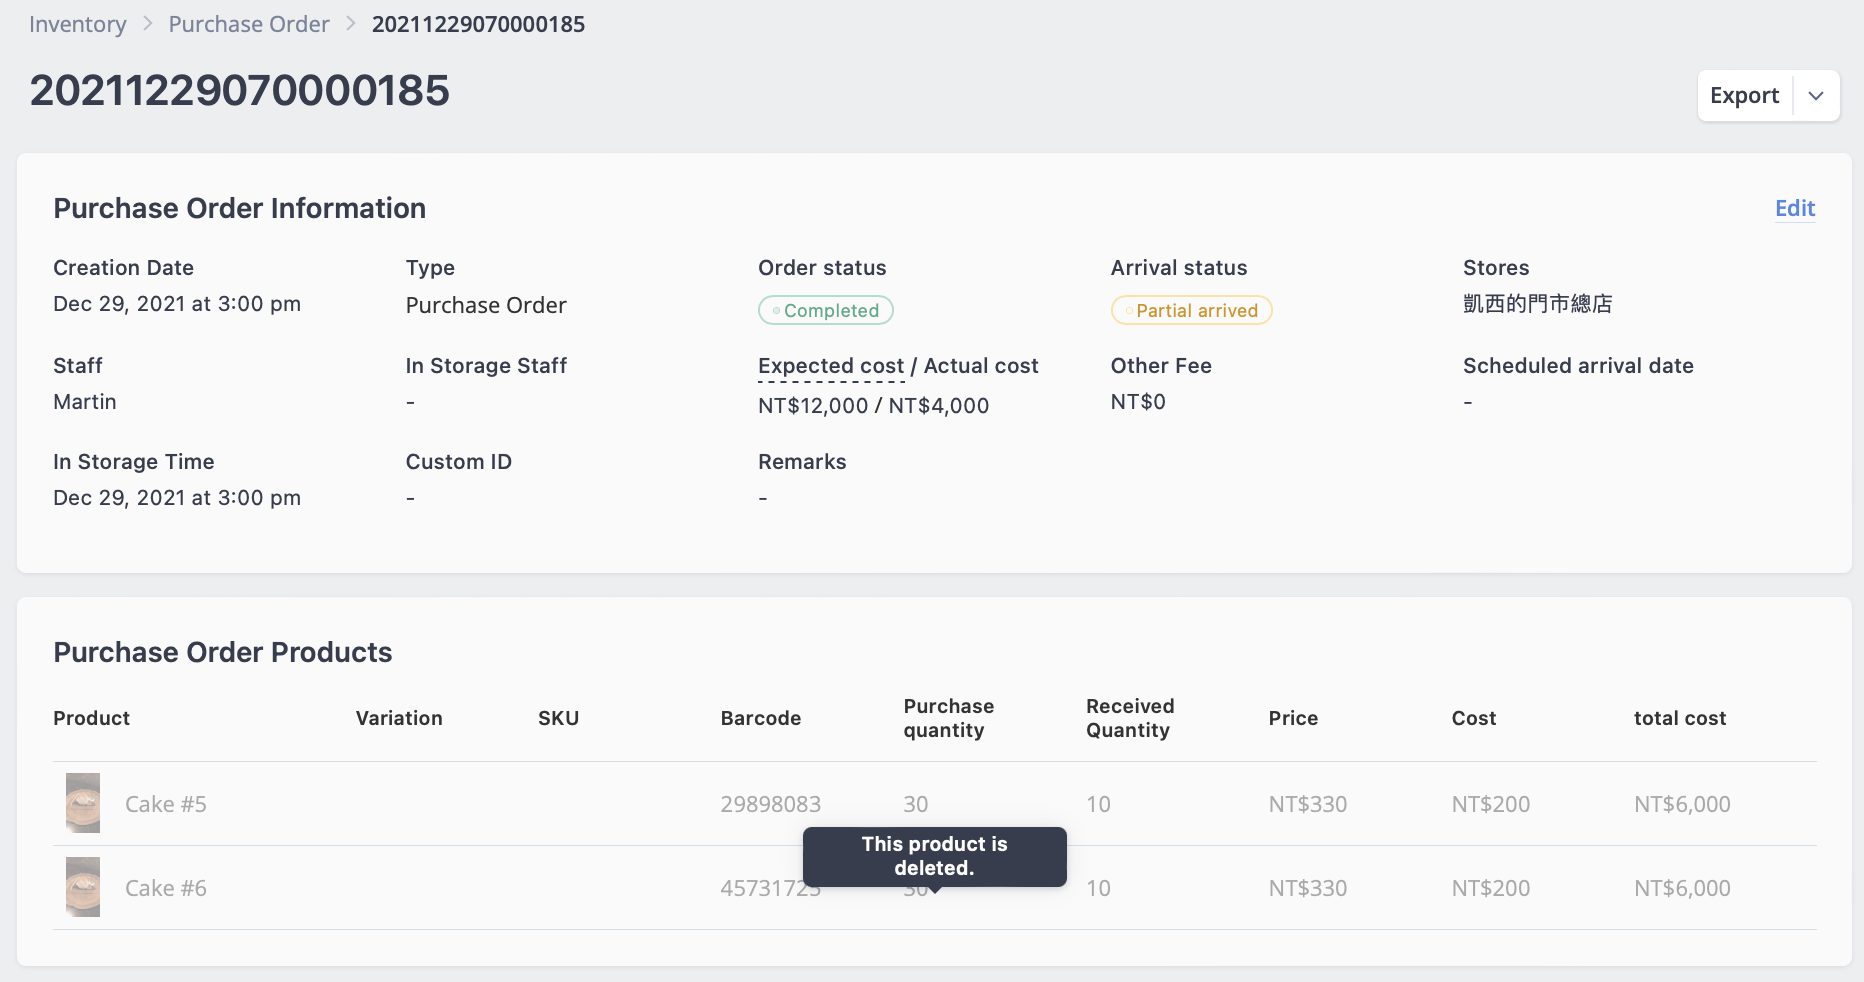The width and height of the screenshot is (1864, 982).
Task: Select the Cake #5 product name
Action: (166, 804)
